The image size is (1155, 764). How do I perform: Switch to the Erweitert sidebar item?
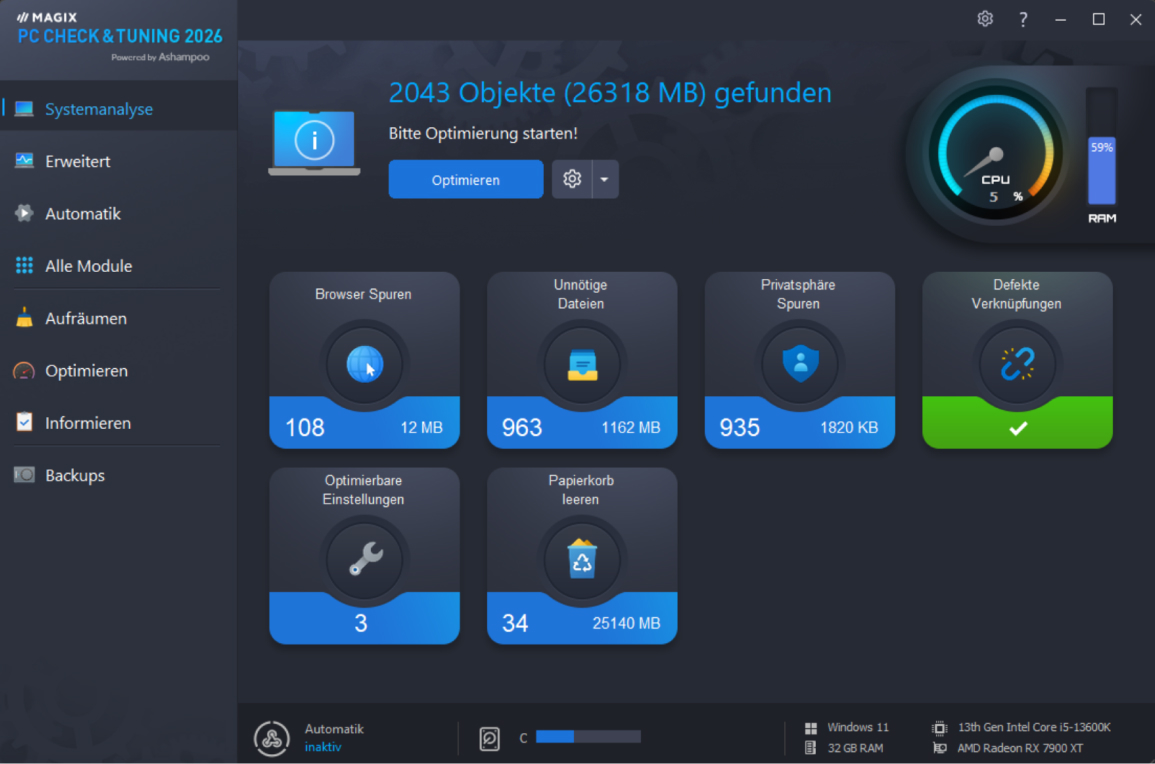click(x=78, y=161)
